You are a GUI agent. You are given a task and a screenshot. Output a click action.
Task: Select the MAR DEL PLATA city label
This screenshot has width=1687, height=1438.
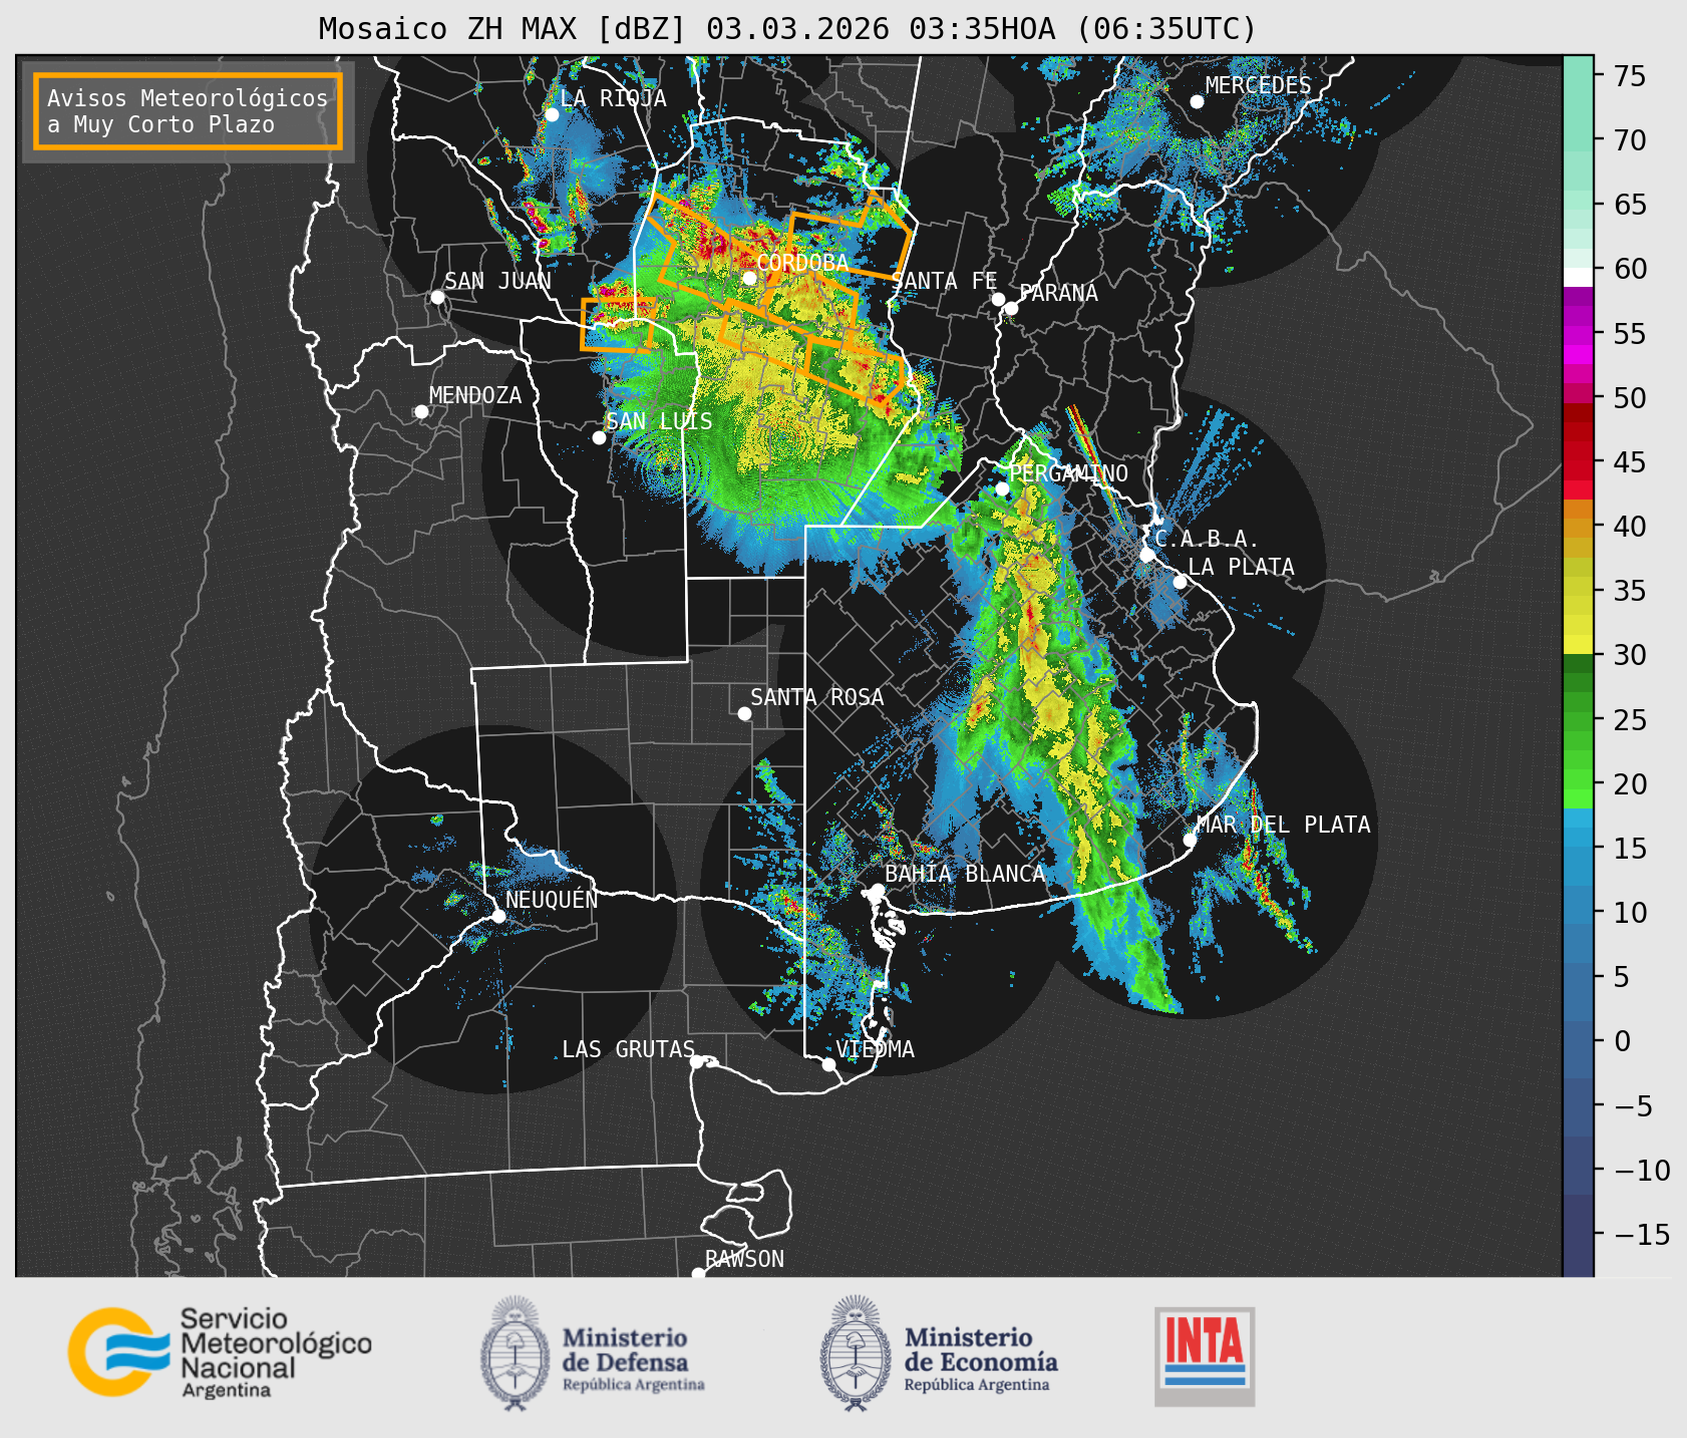(x=1283, y=825)
